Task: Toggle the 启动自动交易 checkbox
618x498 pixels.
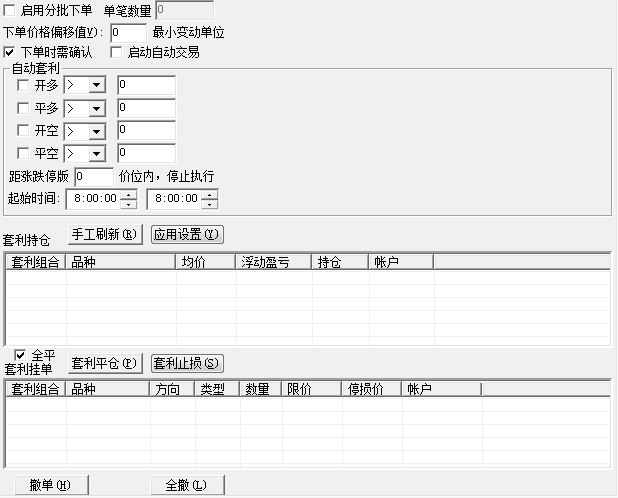Action: 117,52
